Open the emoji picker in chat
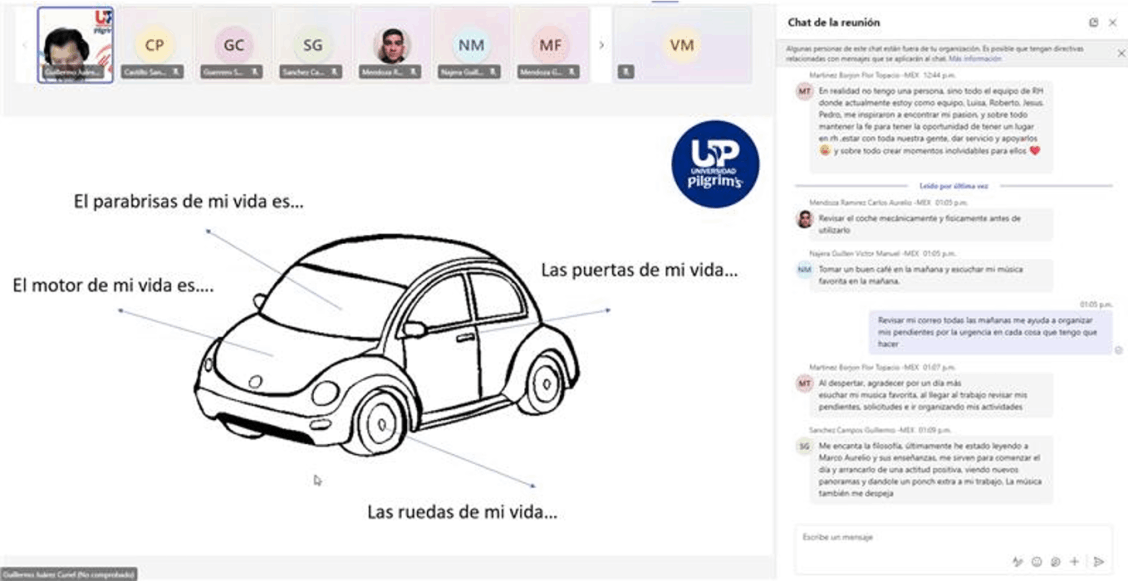1128x581 pixels. [x=1037, y=562]
